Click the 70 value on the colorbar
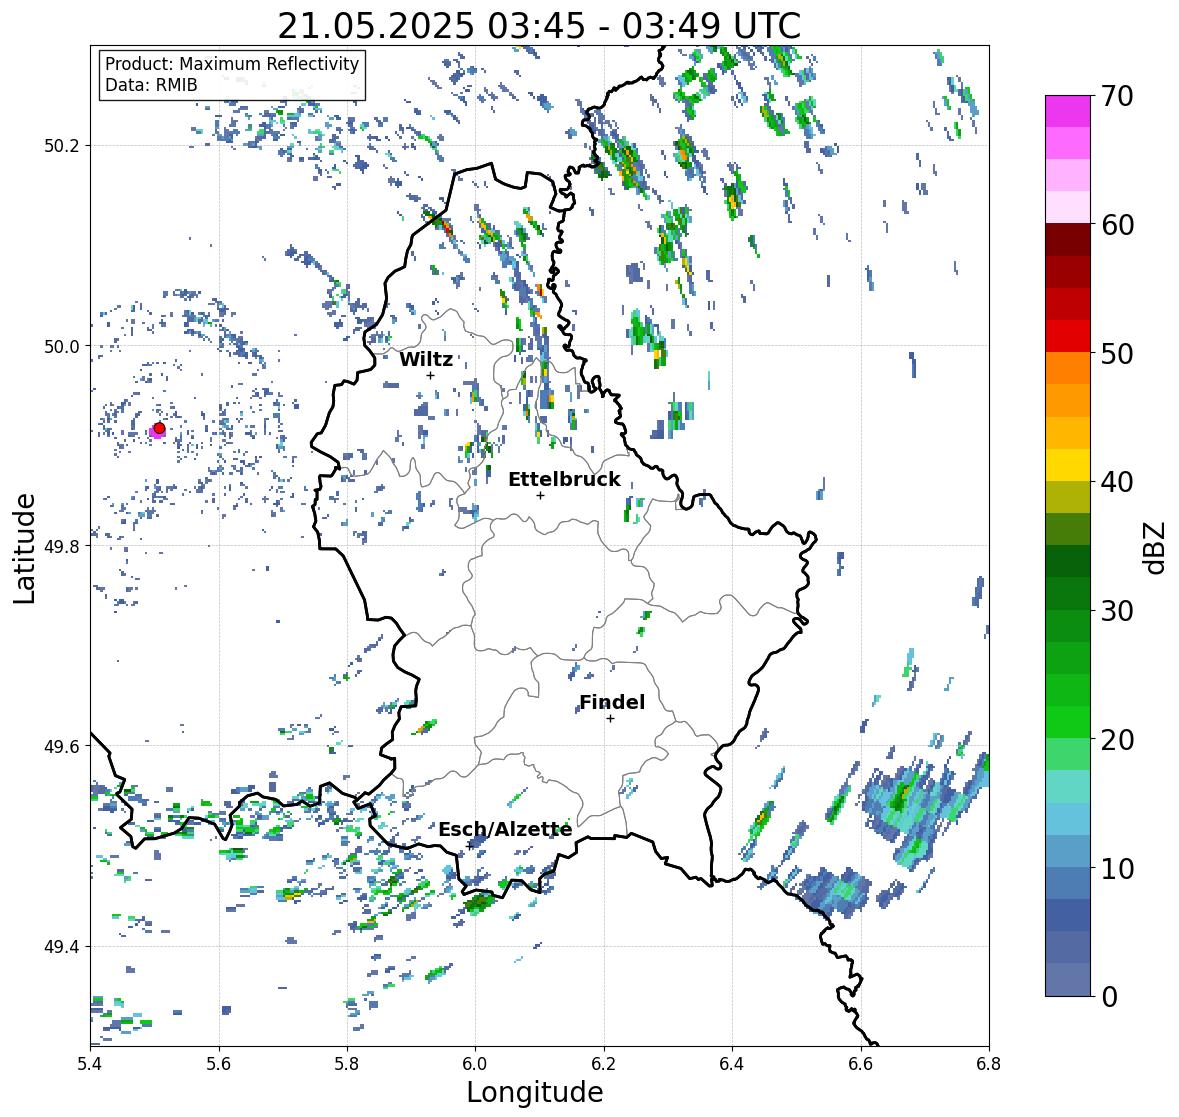 point(1117,96)
